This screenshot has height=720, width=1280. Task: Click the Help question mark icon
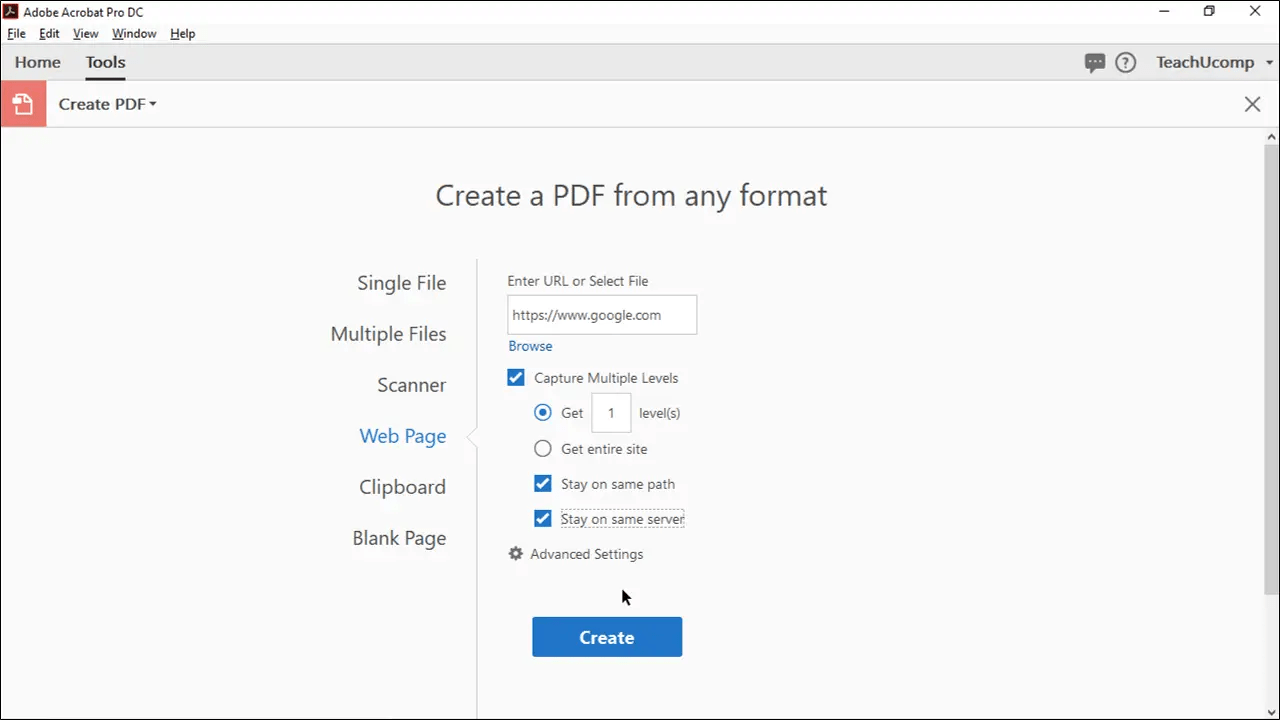pos(1125,62)
